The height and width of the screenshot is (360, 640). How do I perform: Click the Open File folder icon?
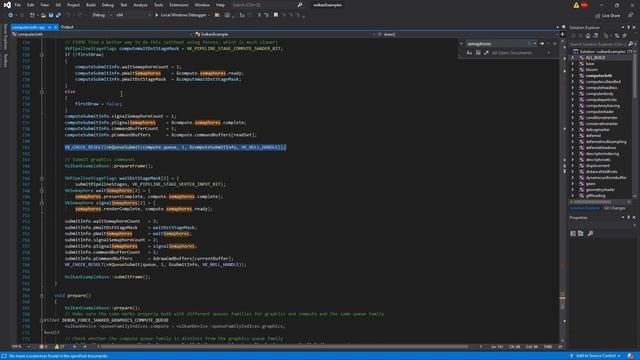pos(43,15)
